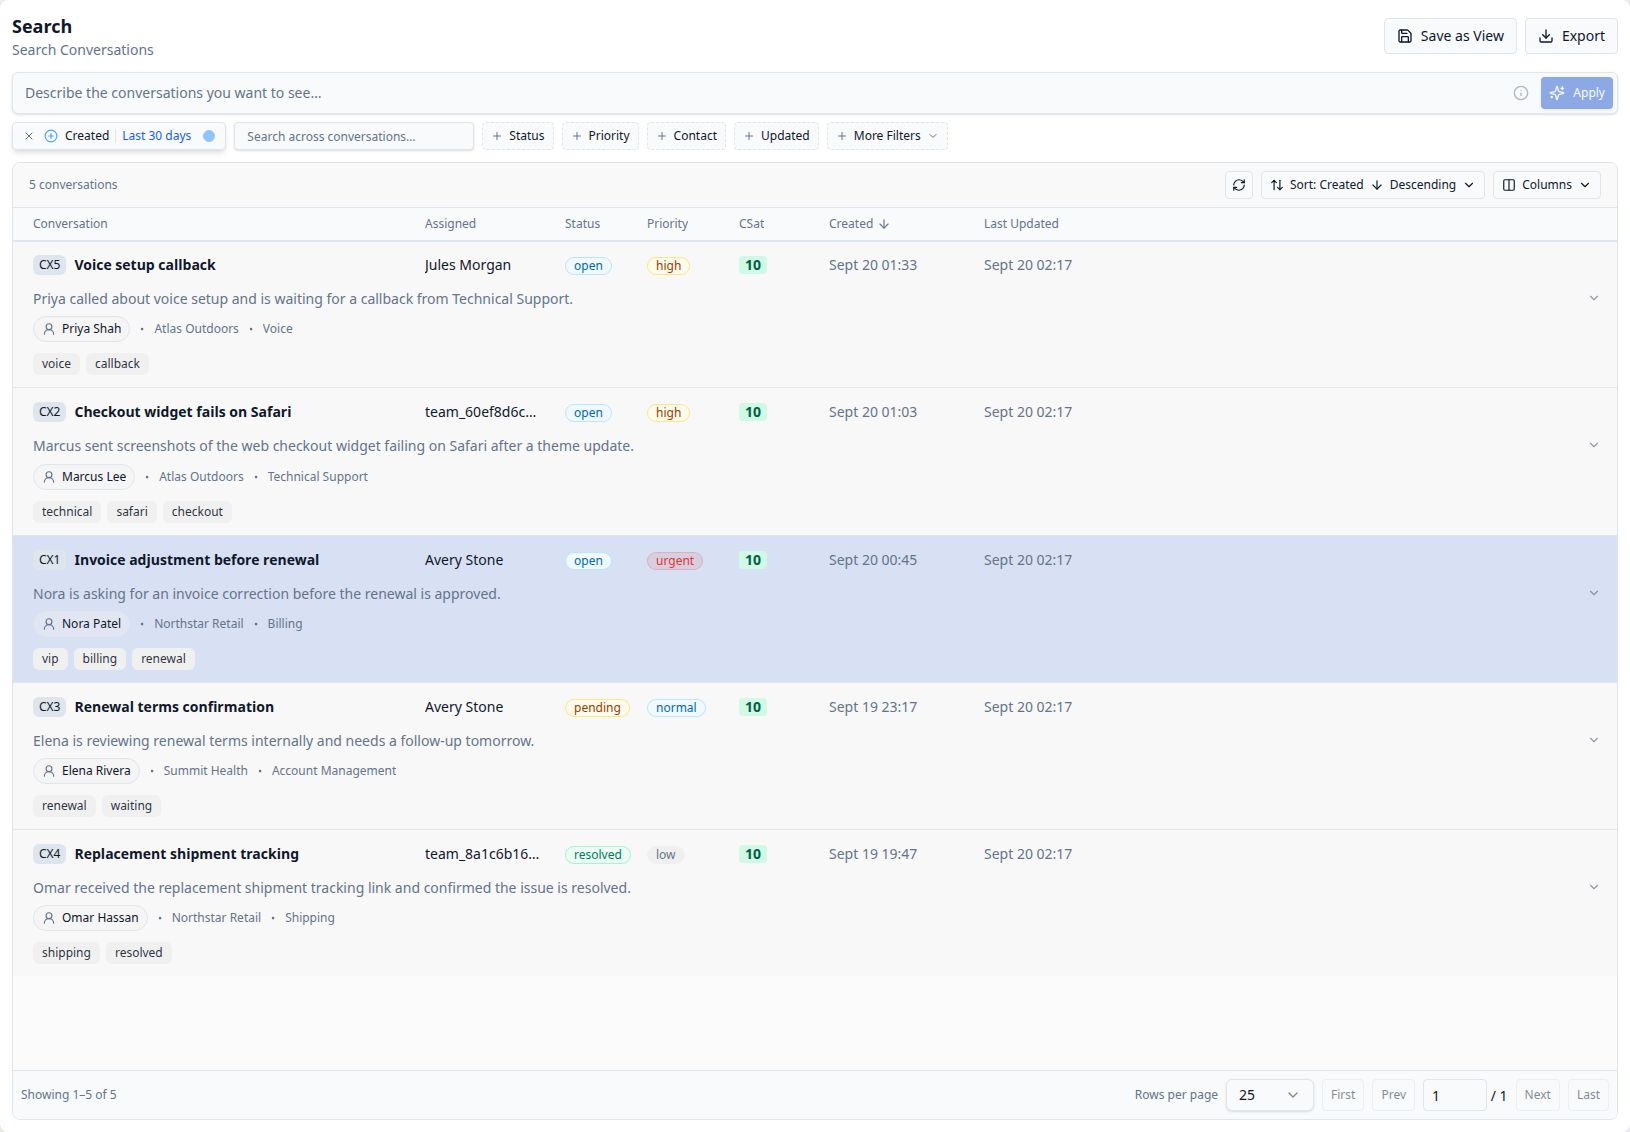The height and width of the screenshot is (1132, 1630).
Task: Add a Status filter
Action: pyautogui.click(x=518, y=136)
